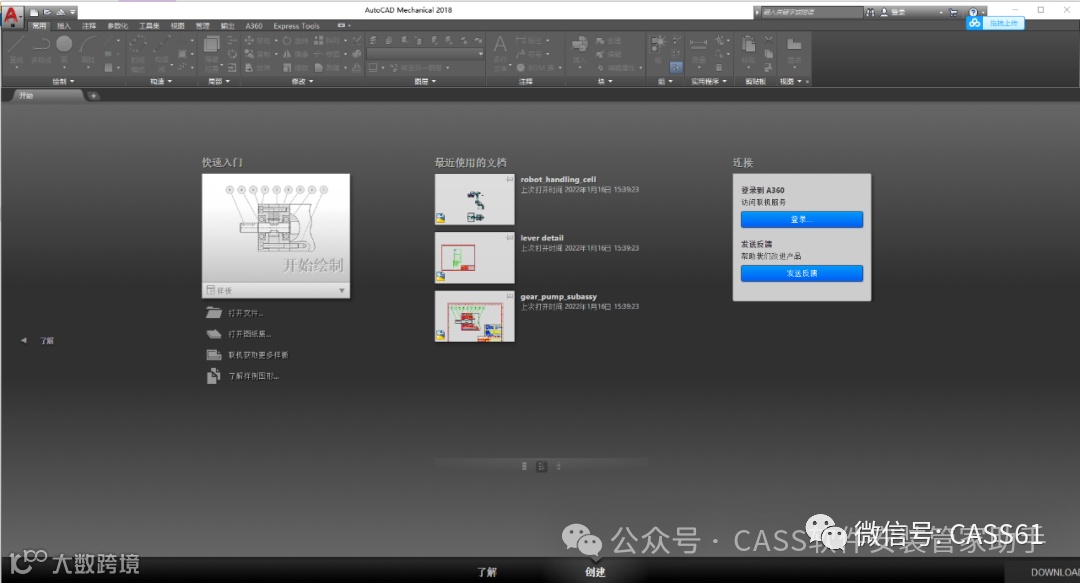The height and width of the screenshot is (583, 1080).
Task: Click the binoculars search icon in title bar
Action: [870, 12]
